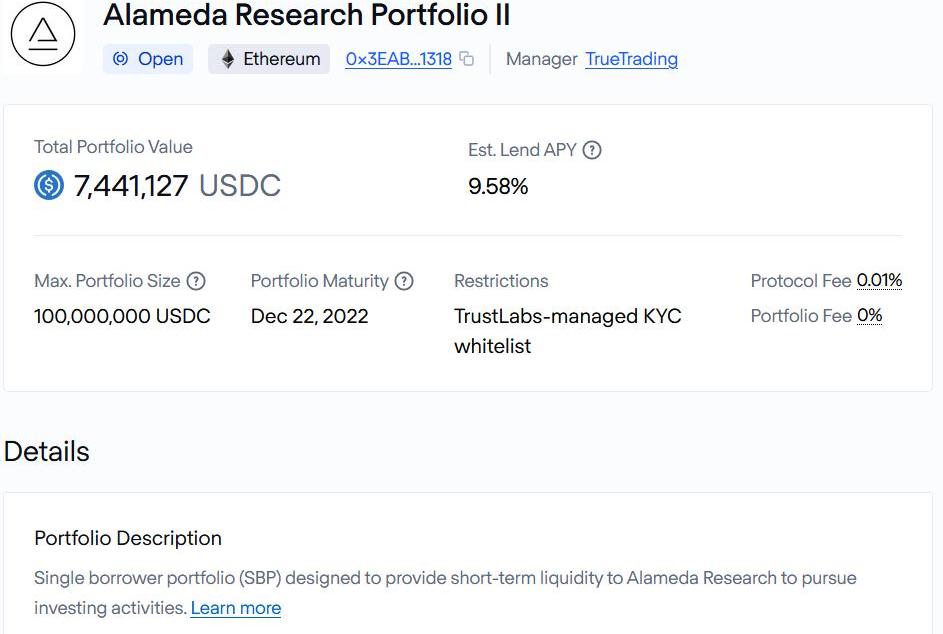Click the Open status circle icon
The image size is (943, 634).
tap(121, 59)
